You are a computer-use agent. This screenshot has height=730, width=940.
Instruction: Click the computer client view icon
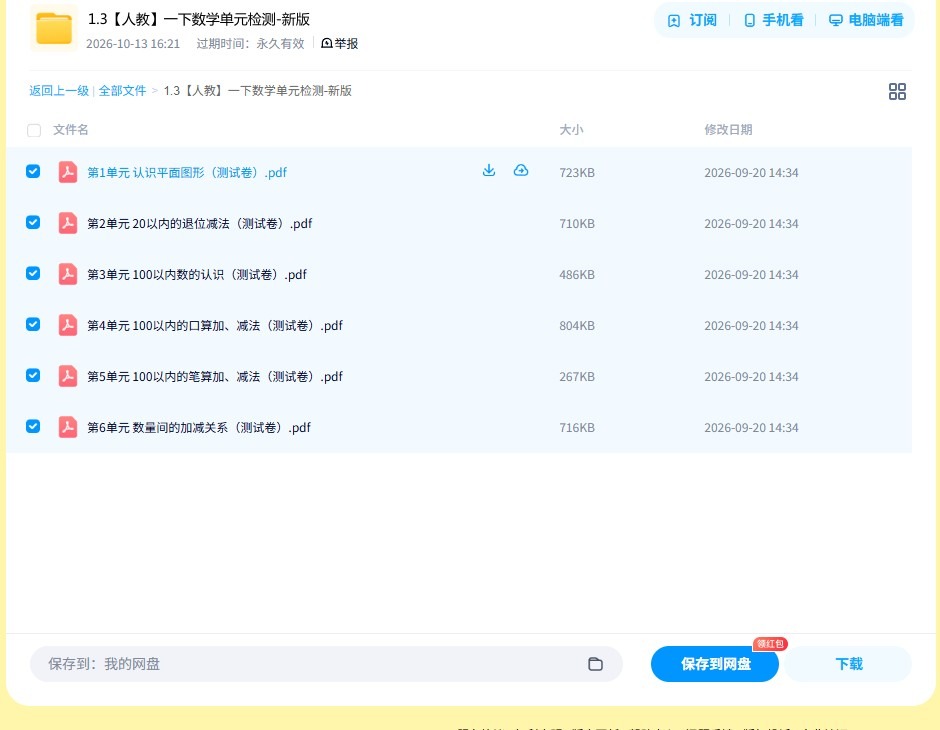[835, 21]
